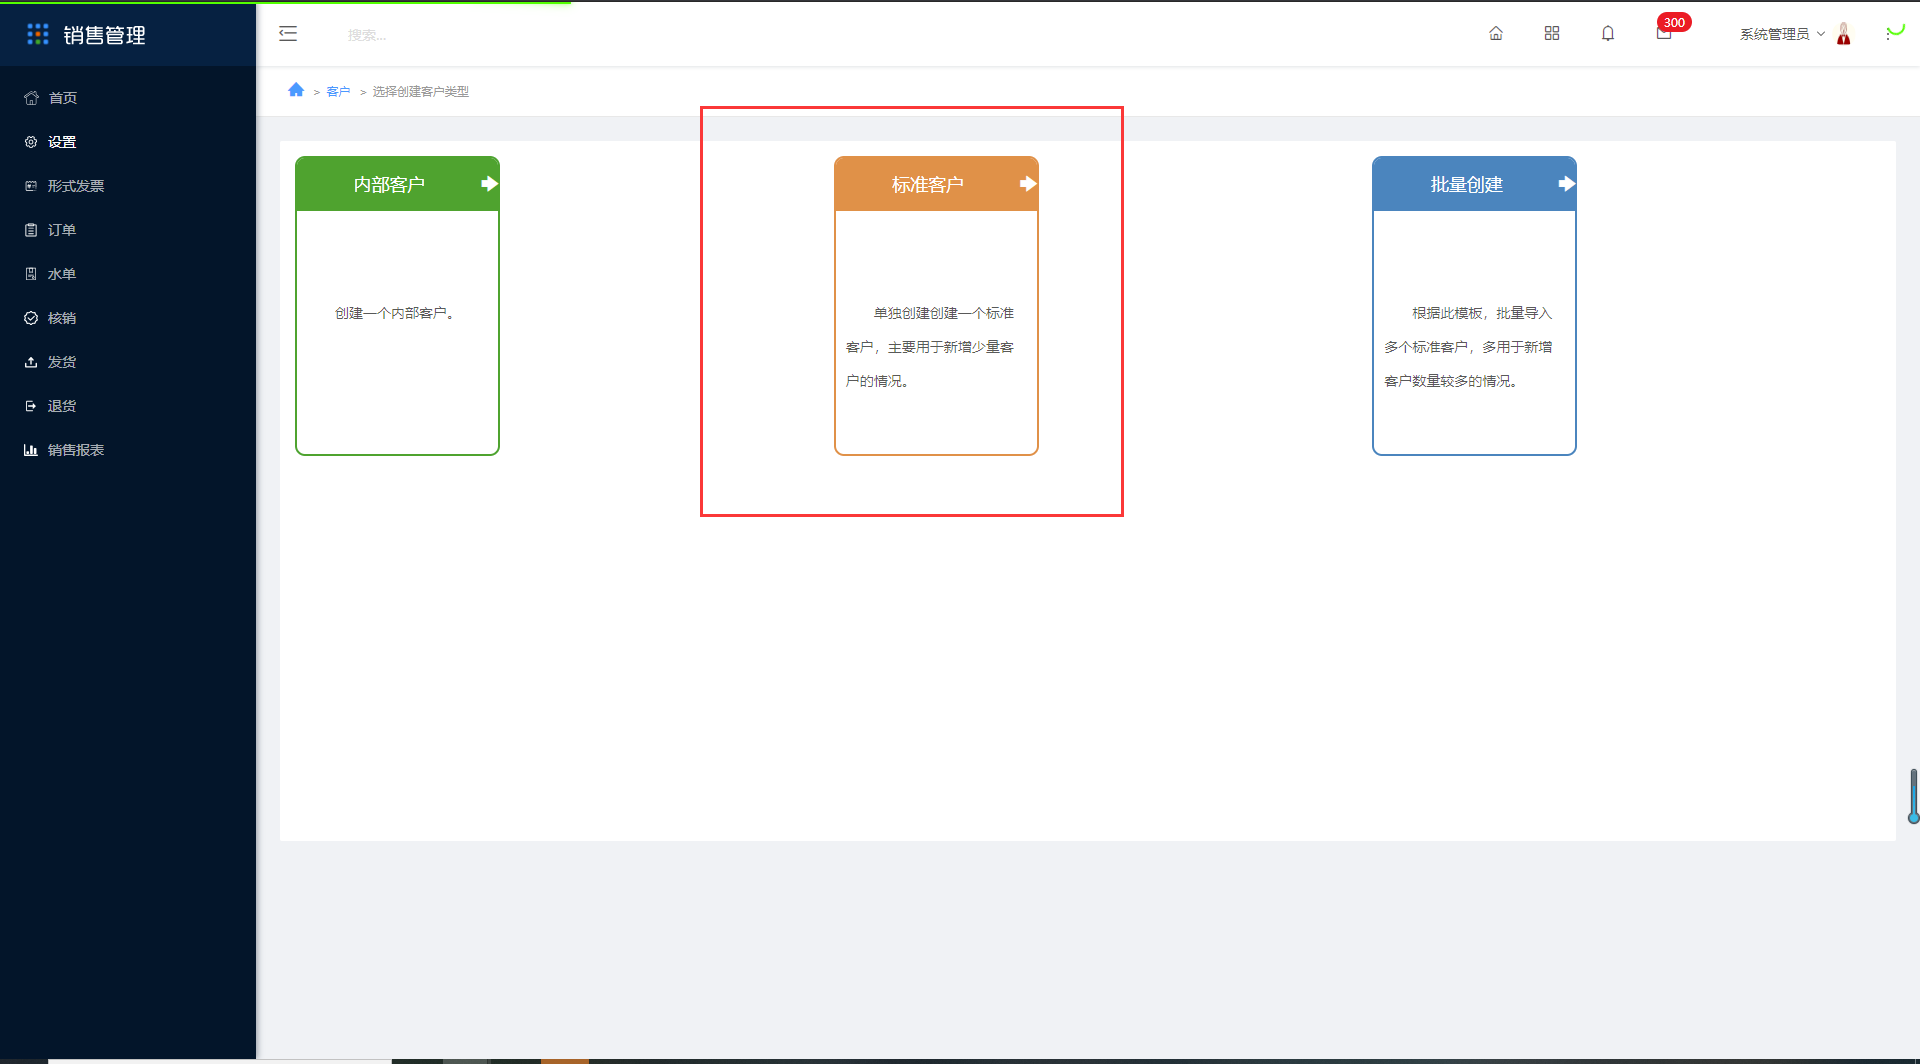The image size is (1920, 1064).
Task: Open the 水单 menu item
Action: pos(128,274)
